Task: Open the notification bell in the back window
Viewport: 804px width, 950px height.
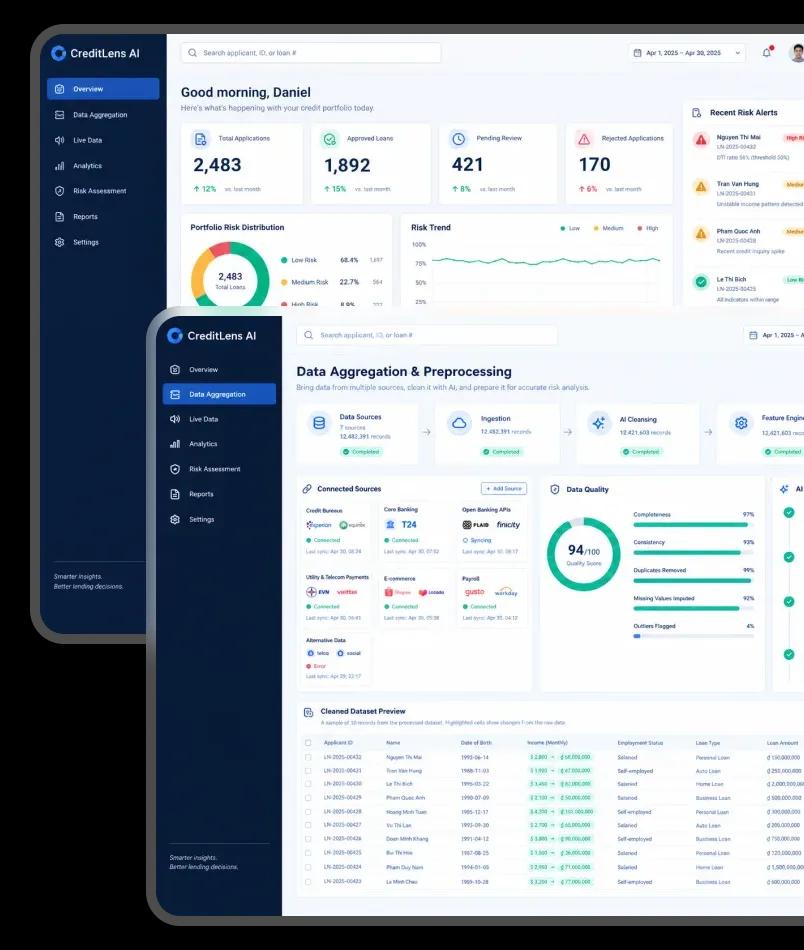Action: pos(766,53)
